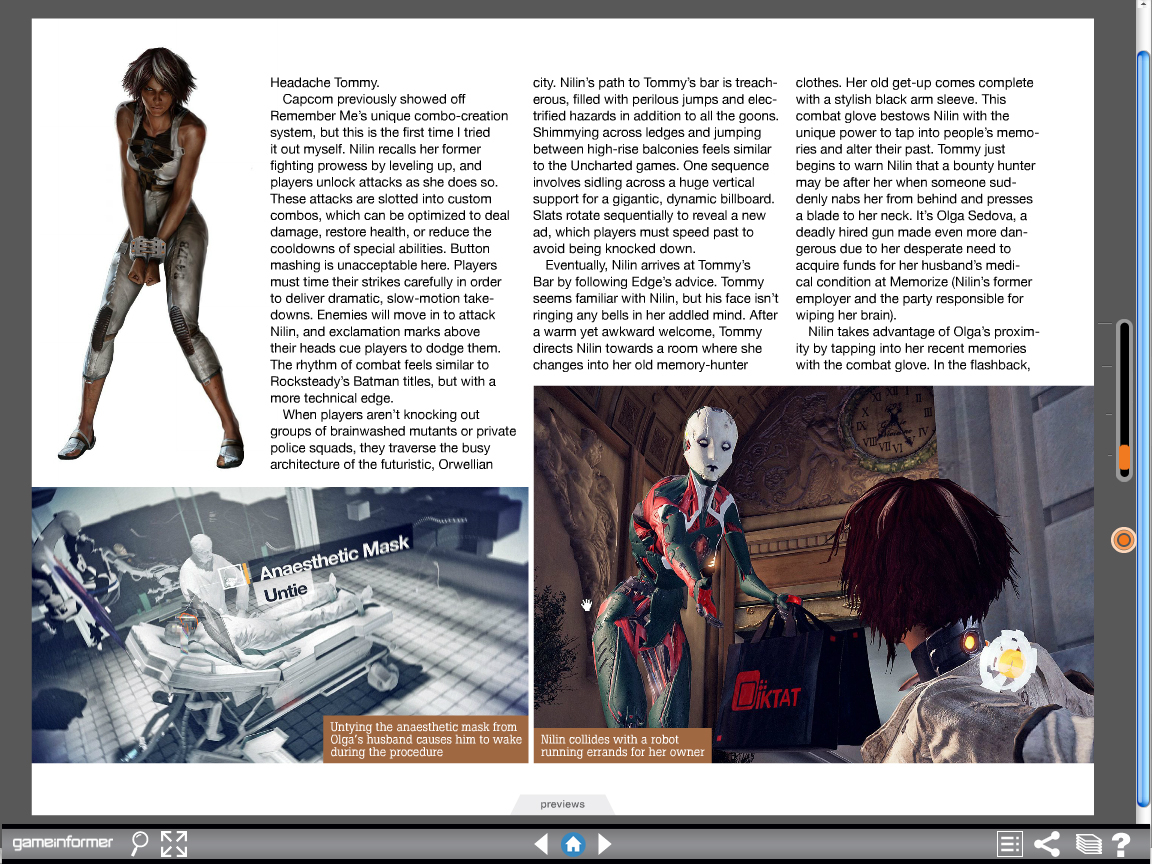The height and width of the screenshot is (864, 1152).
Task: Open help with the question mark
Action: pyautogui.click(x=1120, y=843)
